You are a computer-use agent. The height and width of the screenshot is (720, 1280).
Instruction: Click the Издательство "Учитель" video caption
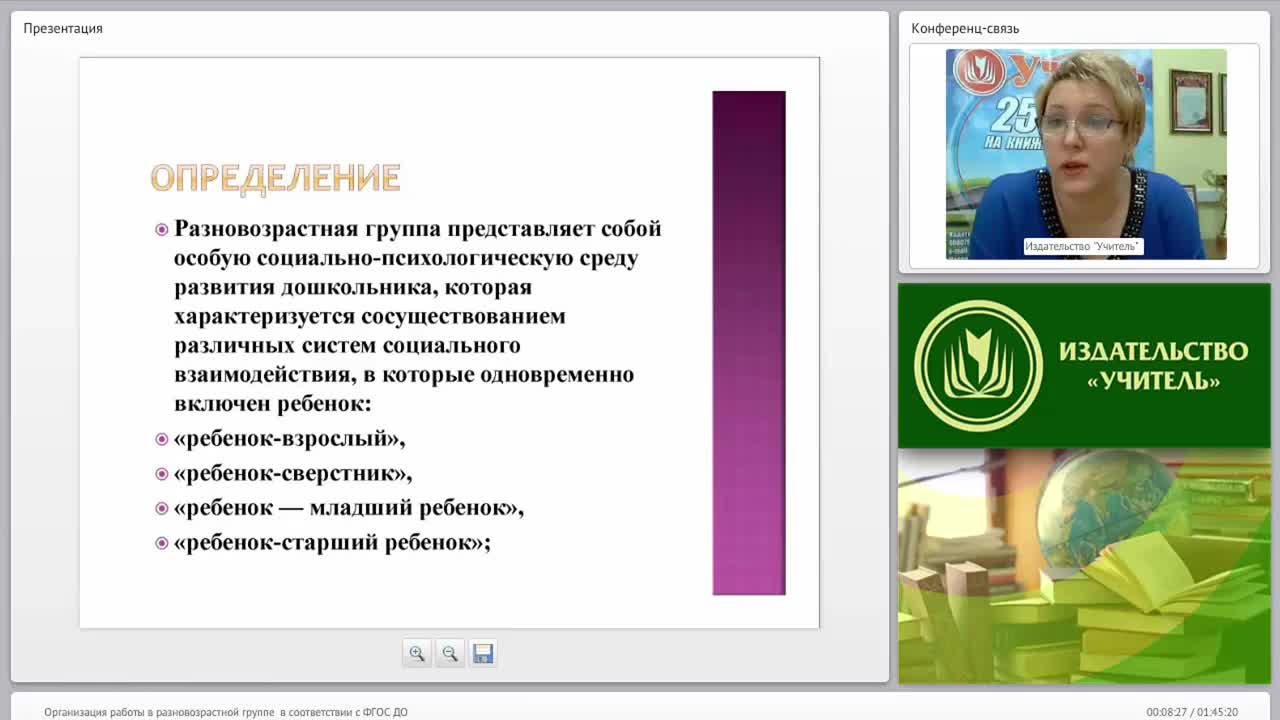coord(1083,246)
